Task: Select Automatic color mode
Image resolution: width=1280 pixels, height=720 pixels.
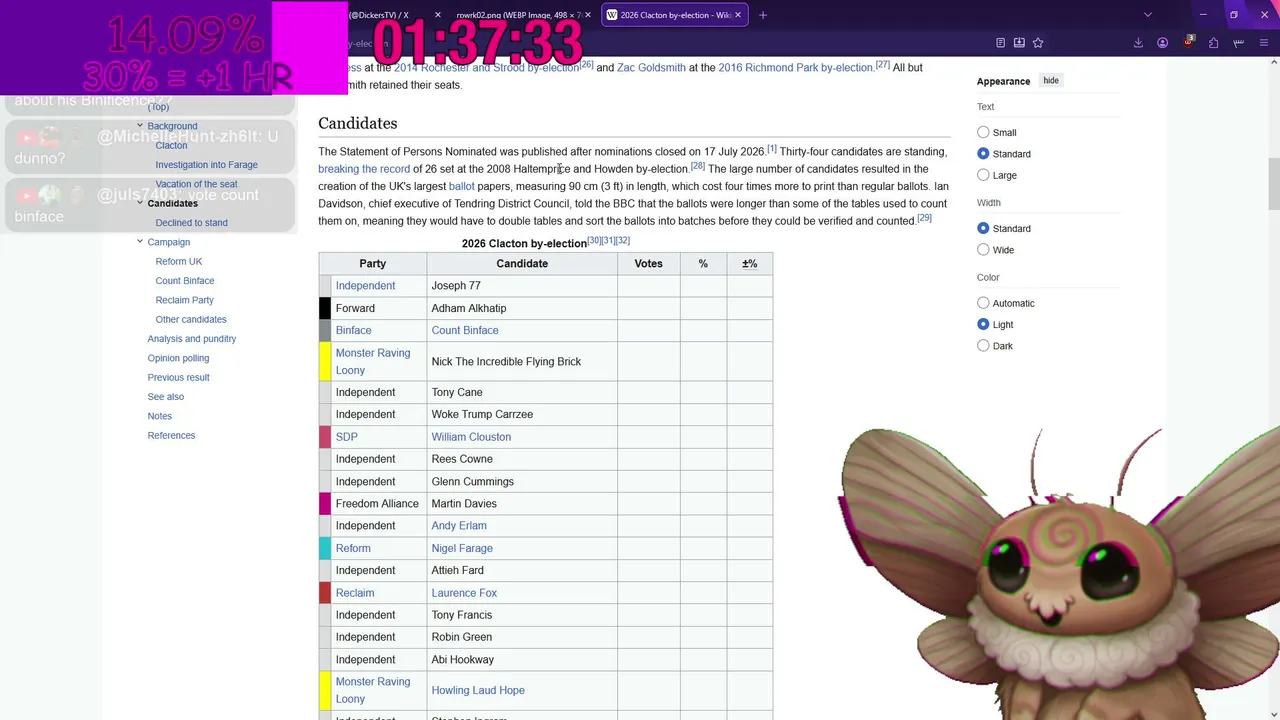Action: pyautogui.click(x=983, y=303)
